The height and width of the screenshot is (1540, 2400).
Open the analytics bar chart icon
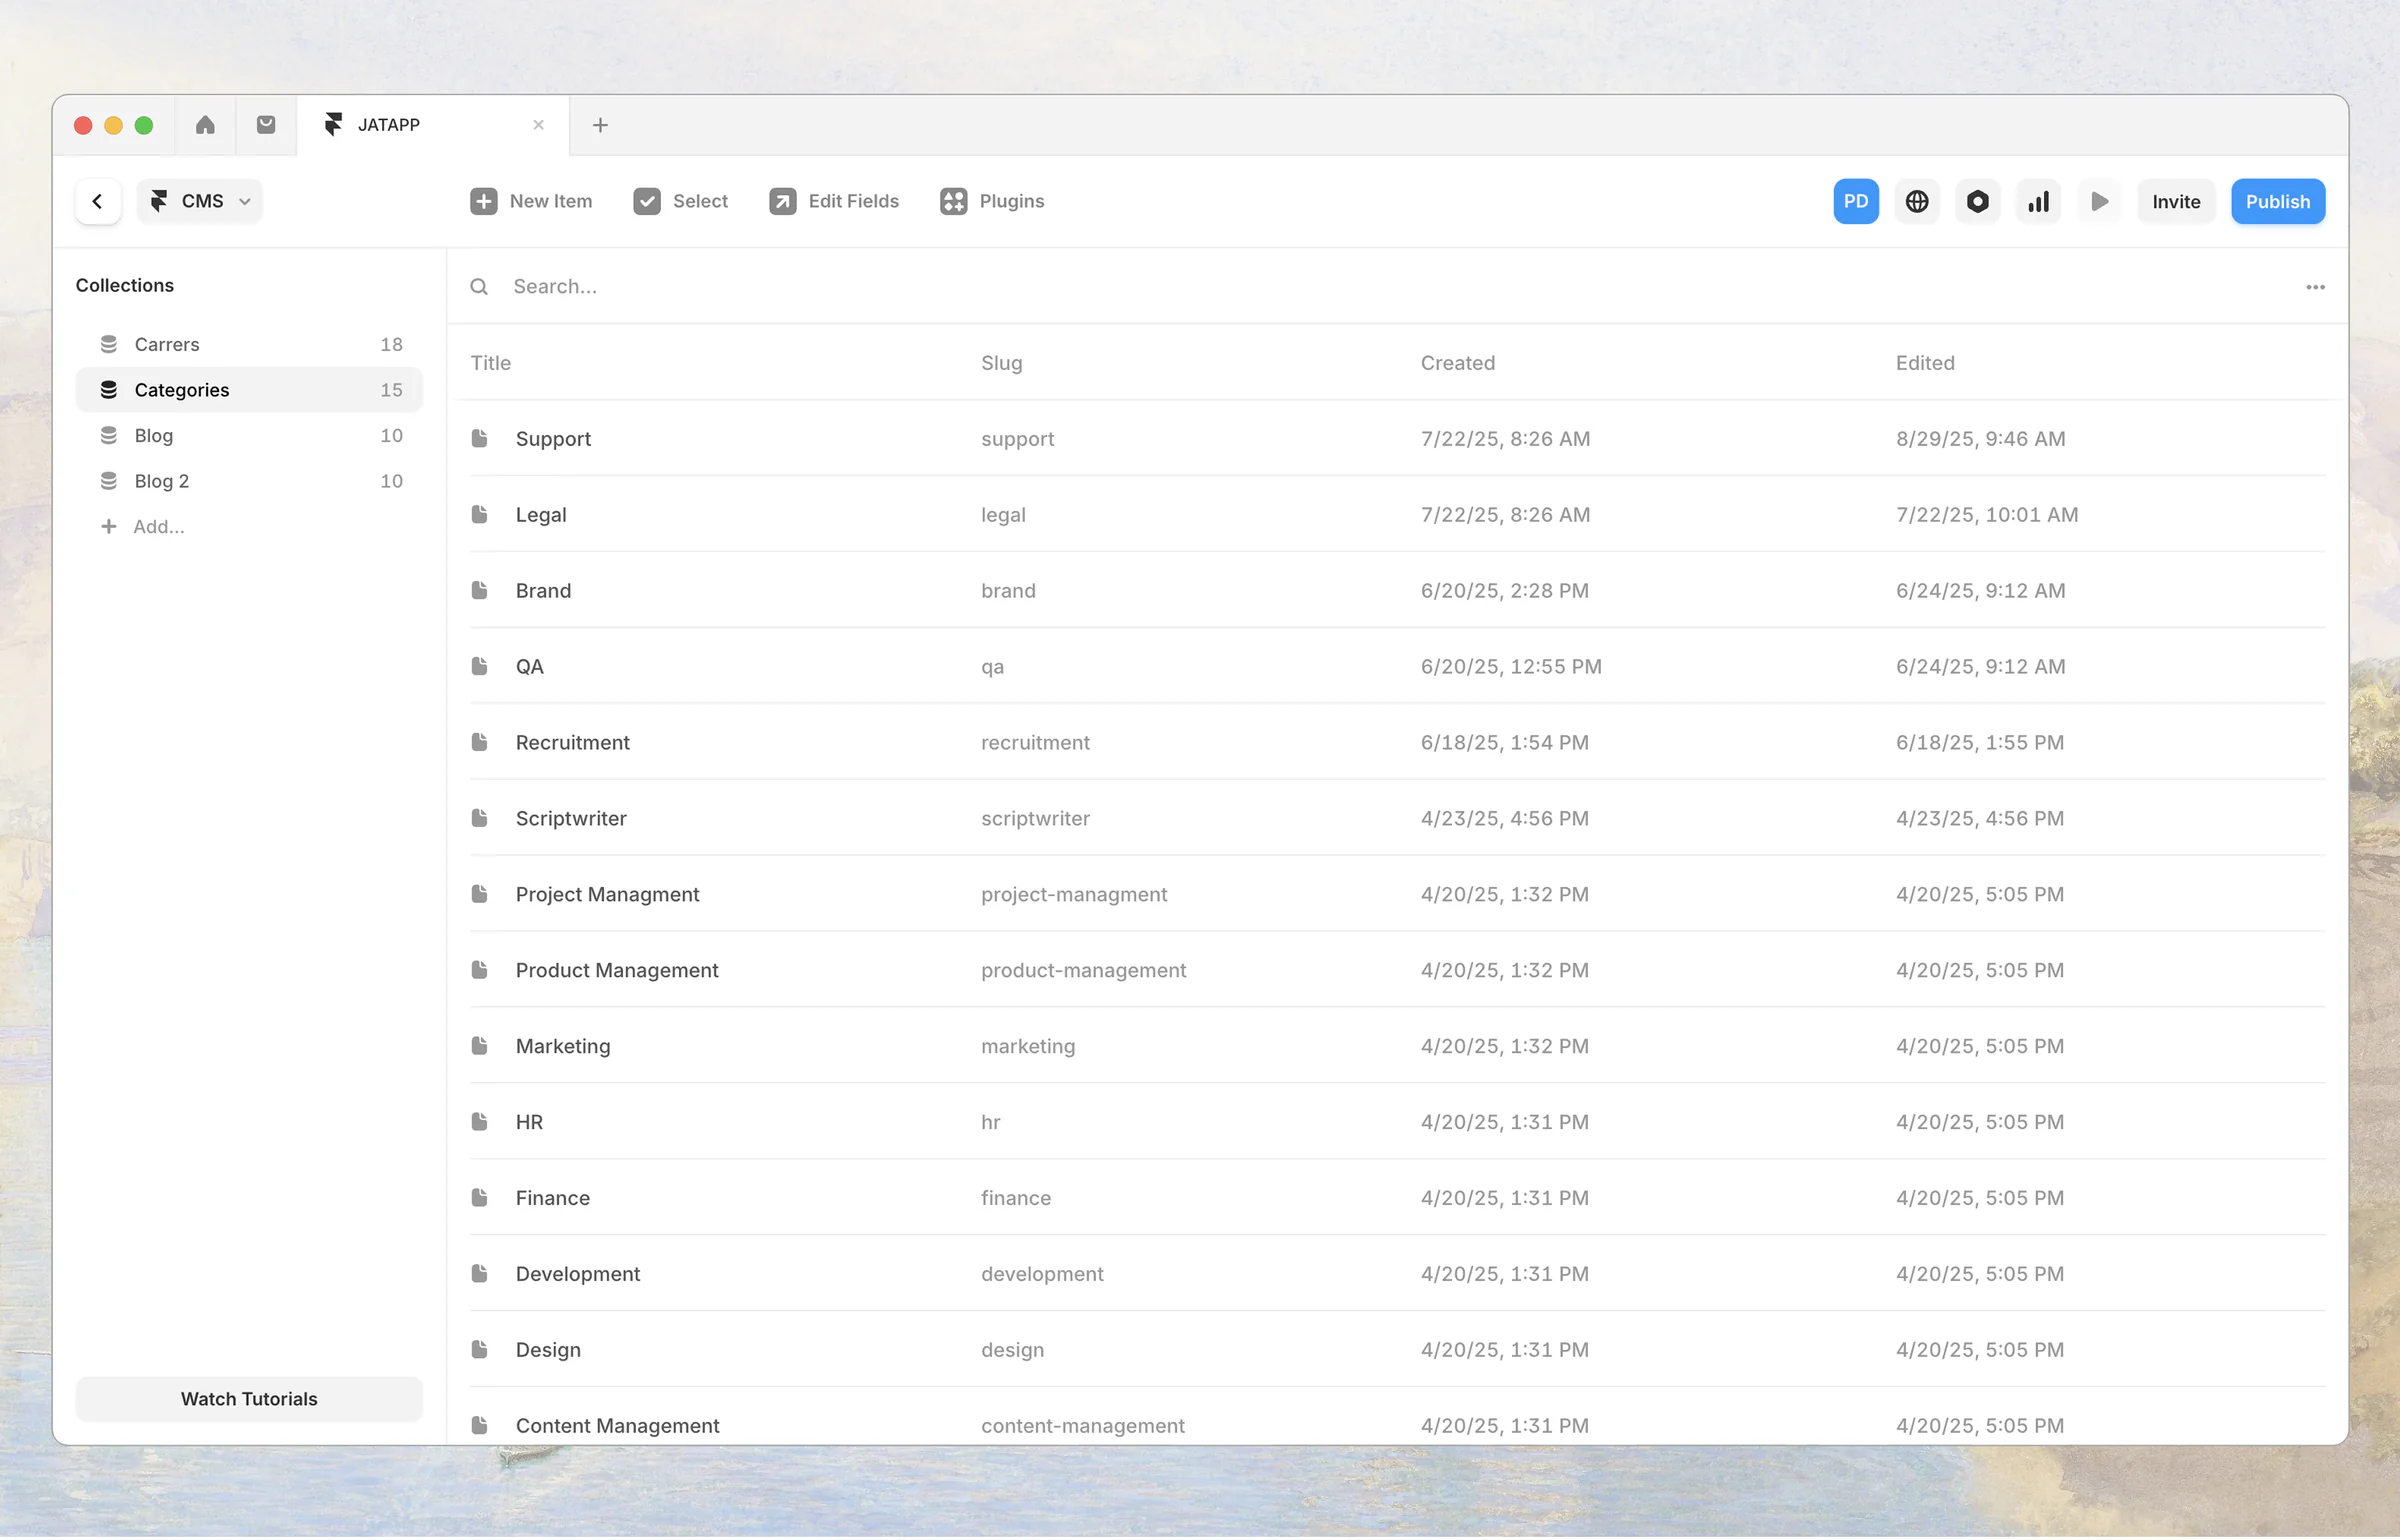pos(2039,202)
